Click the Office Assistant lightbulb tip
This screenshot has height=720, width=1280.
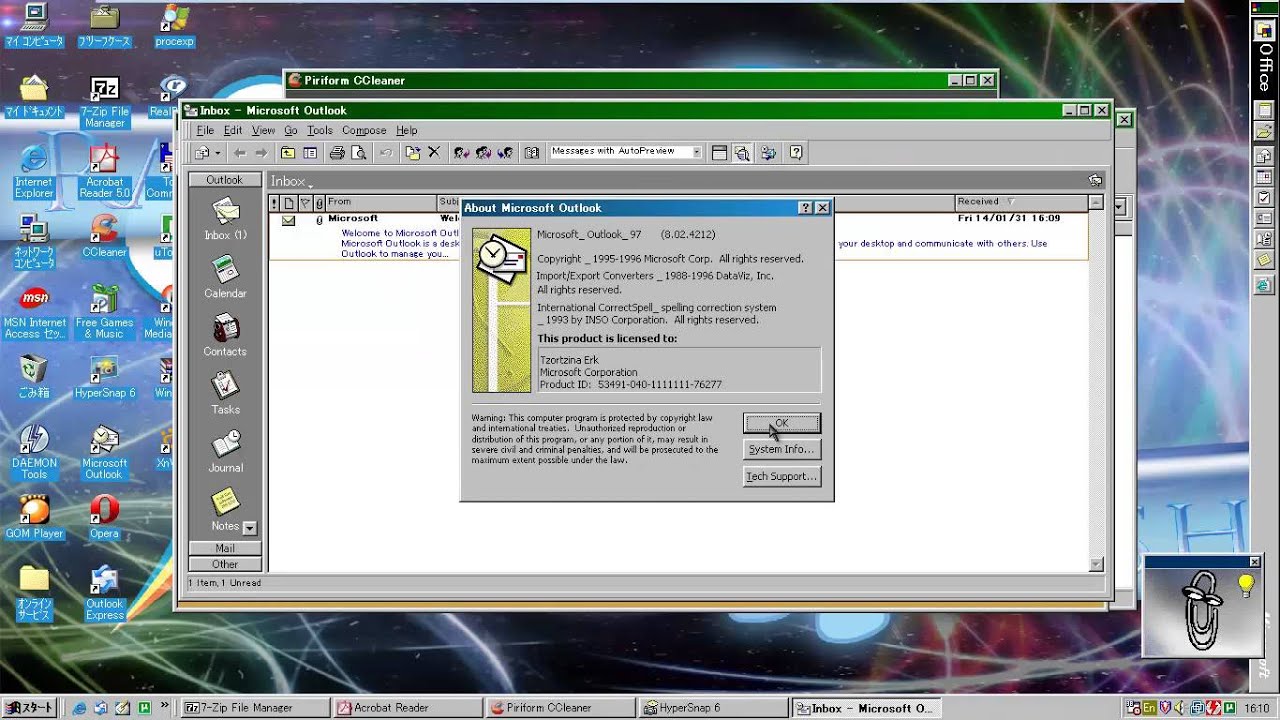coord(1246,584)
